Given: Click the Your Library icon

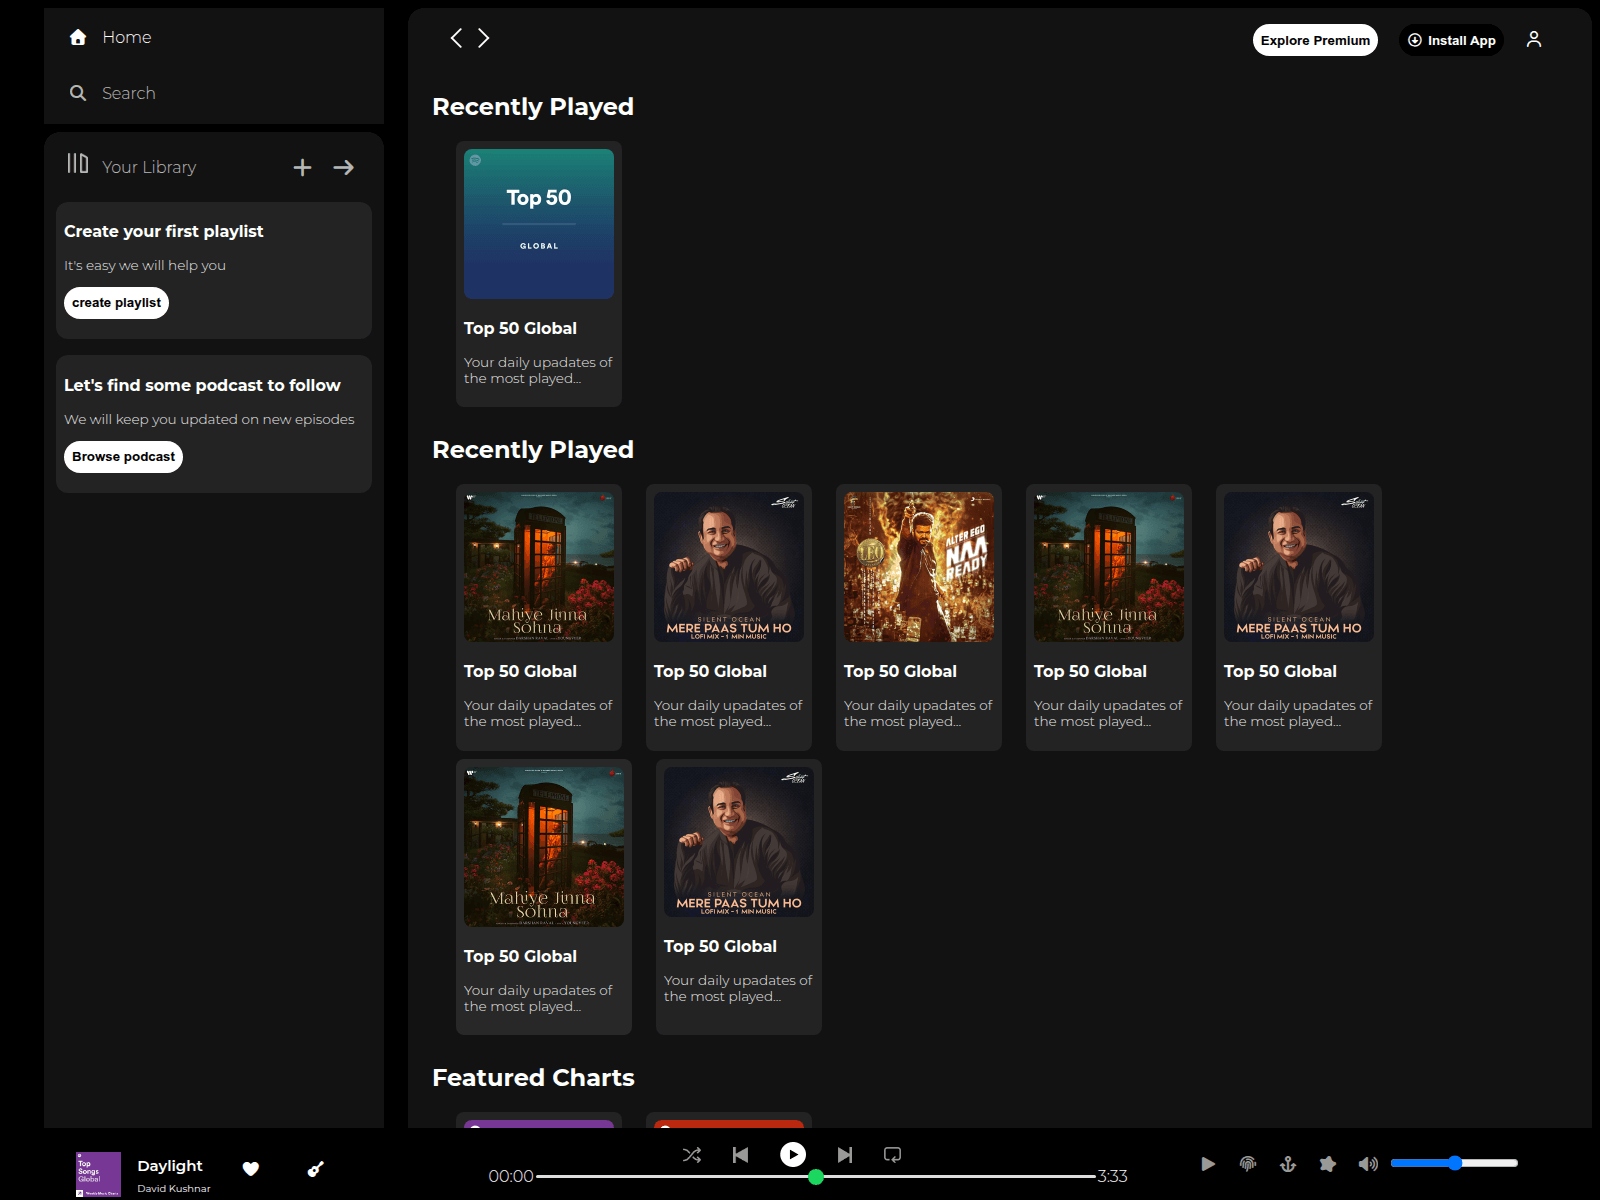Looking at the screenshot, I should pyautogui.click(x=78, y=163).
